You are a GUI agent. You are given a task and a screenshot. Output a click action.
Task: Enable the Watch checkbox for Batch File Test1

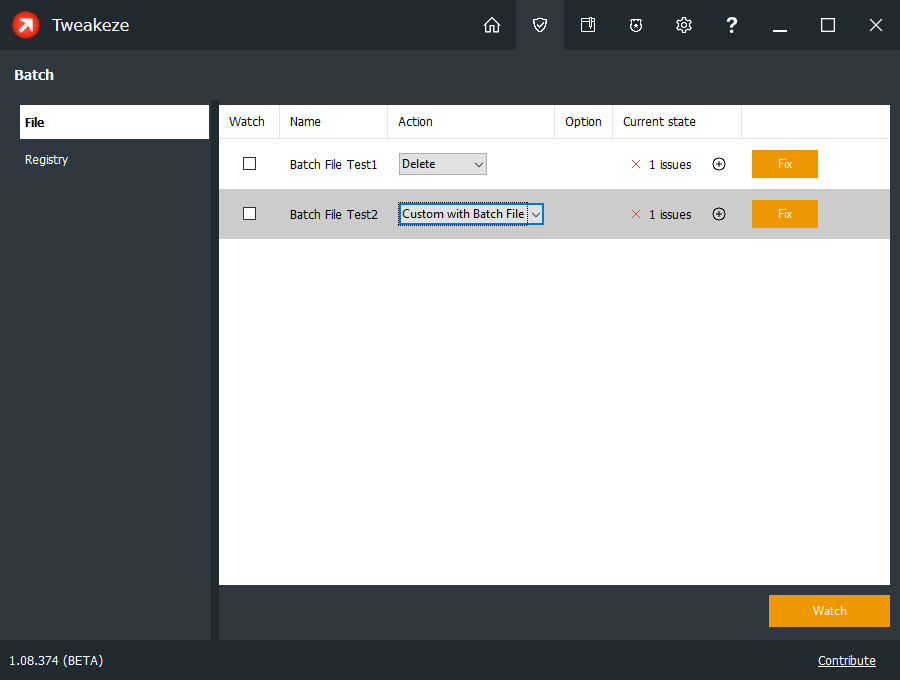pyautogui.click(x=249, y=163)
